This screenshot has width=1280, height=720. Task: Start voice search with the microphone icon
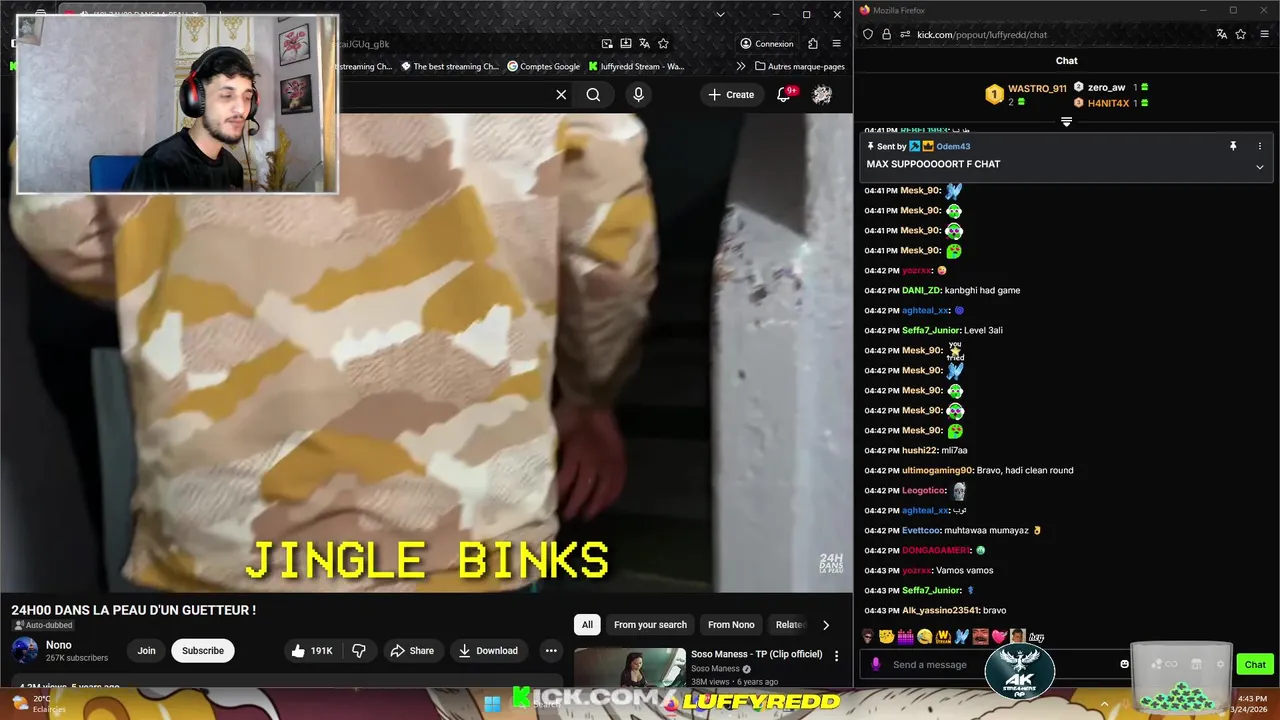[638, 94]
